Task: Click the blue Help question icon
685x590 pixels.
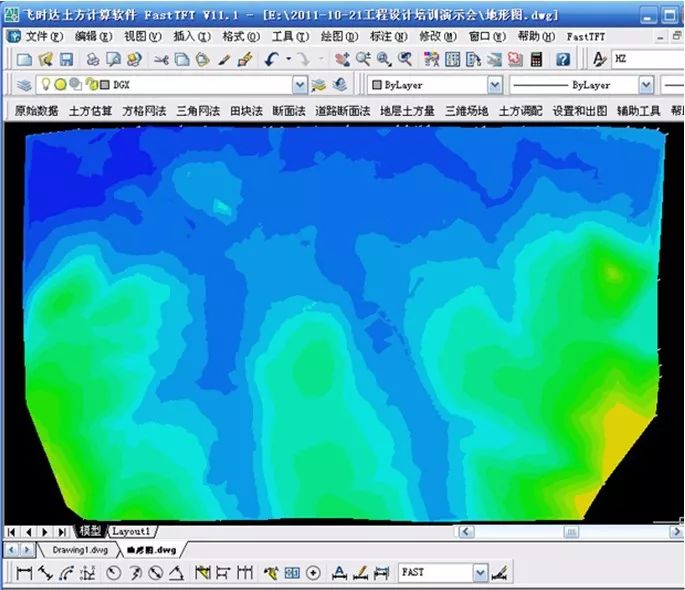Action: point(563,59)
